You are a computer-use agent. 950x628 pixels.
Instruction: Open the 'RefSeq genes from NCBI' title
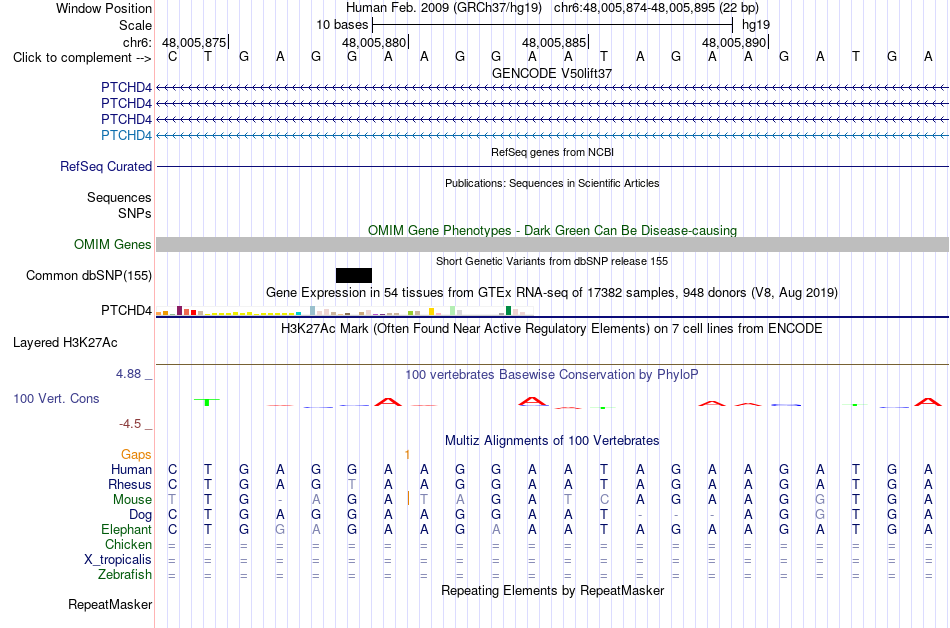coord(553,152)
